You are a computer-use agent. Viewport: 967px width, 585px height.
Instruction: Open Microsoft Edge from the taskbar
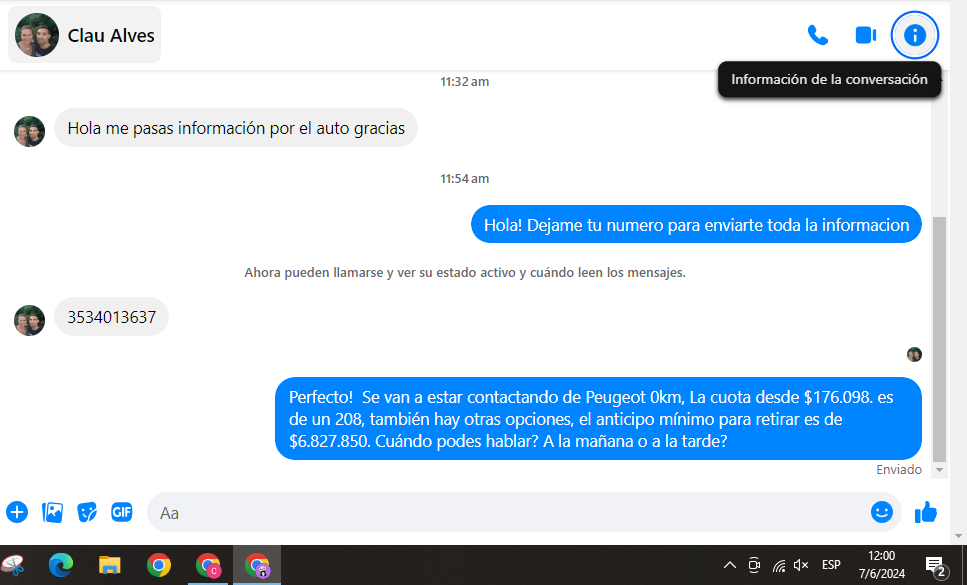[x=61, y=565]
